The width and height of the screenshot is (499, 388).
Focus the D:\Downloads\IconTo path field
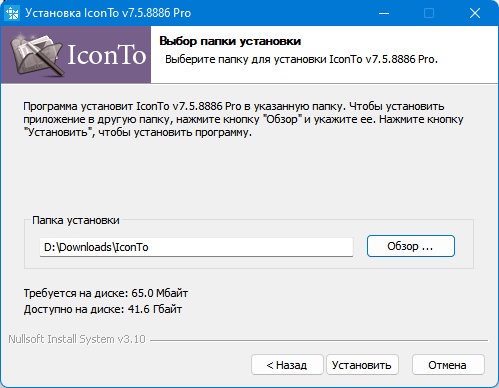click(x=196, y=247)
